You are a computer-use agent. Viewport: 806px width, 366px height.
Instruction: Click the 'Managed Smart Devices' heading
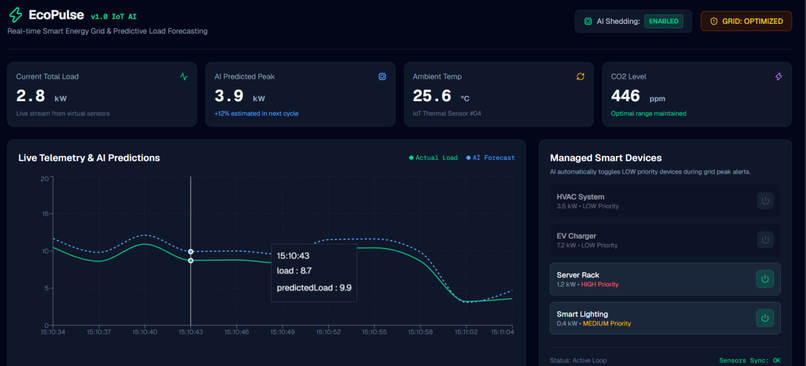tap(606, 158)
